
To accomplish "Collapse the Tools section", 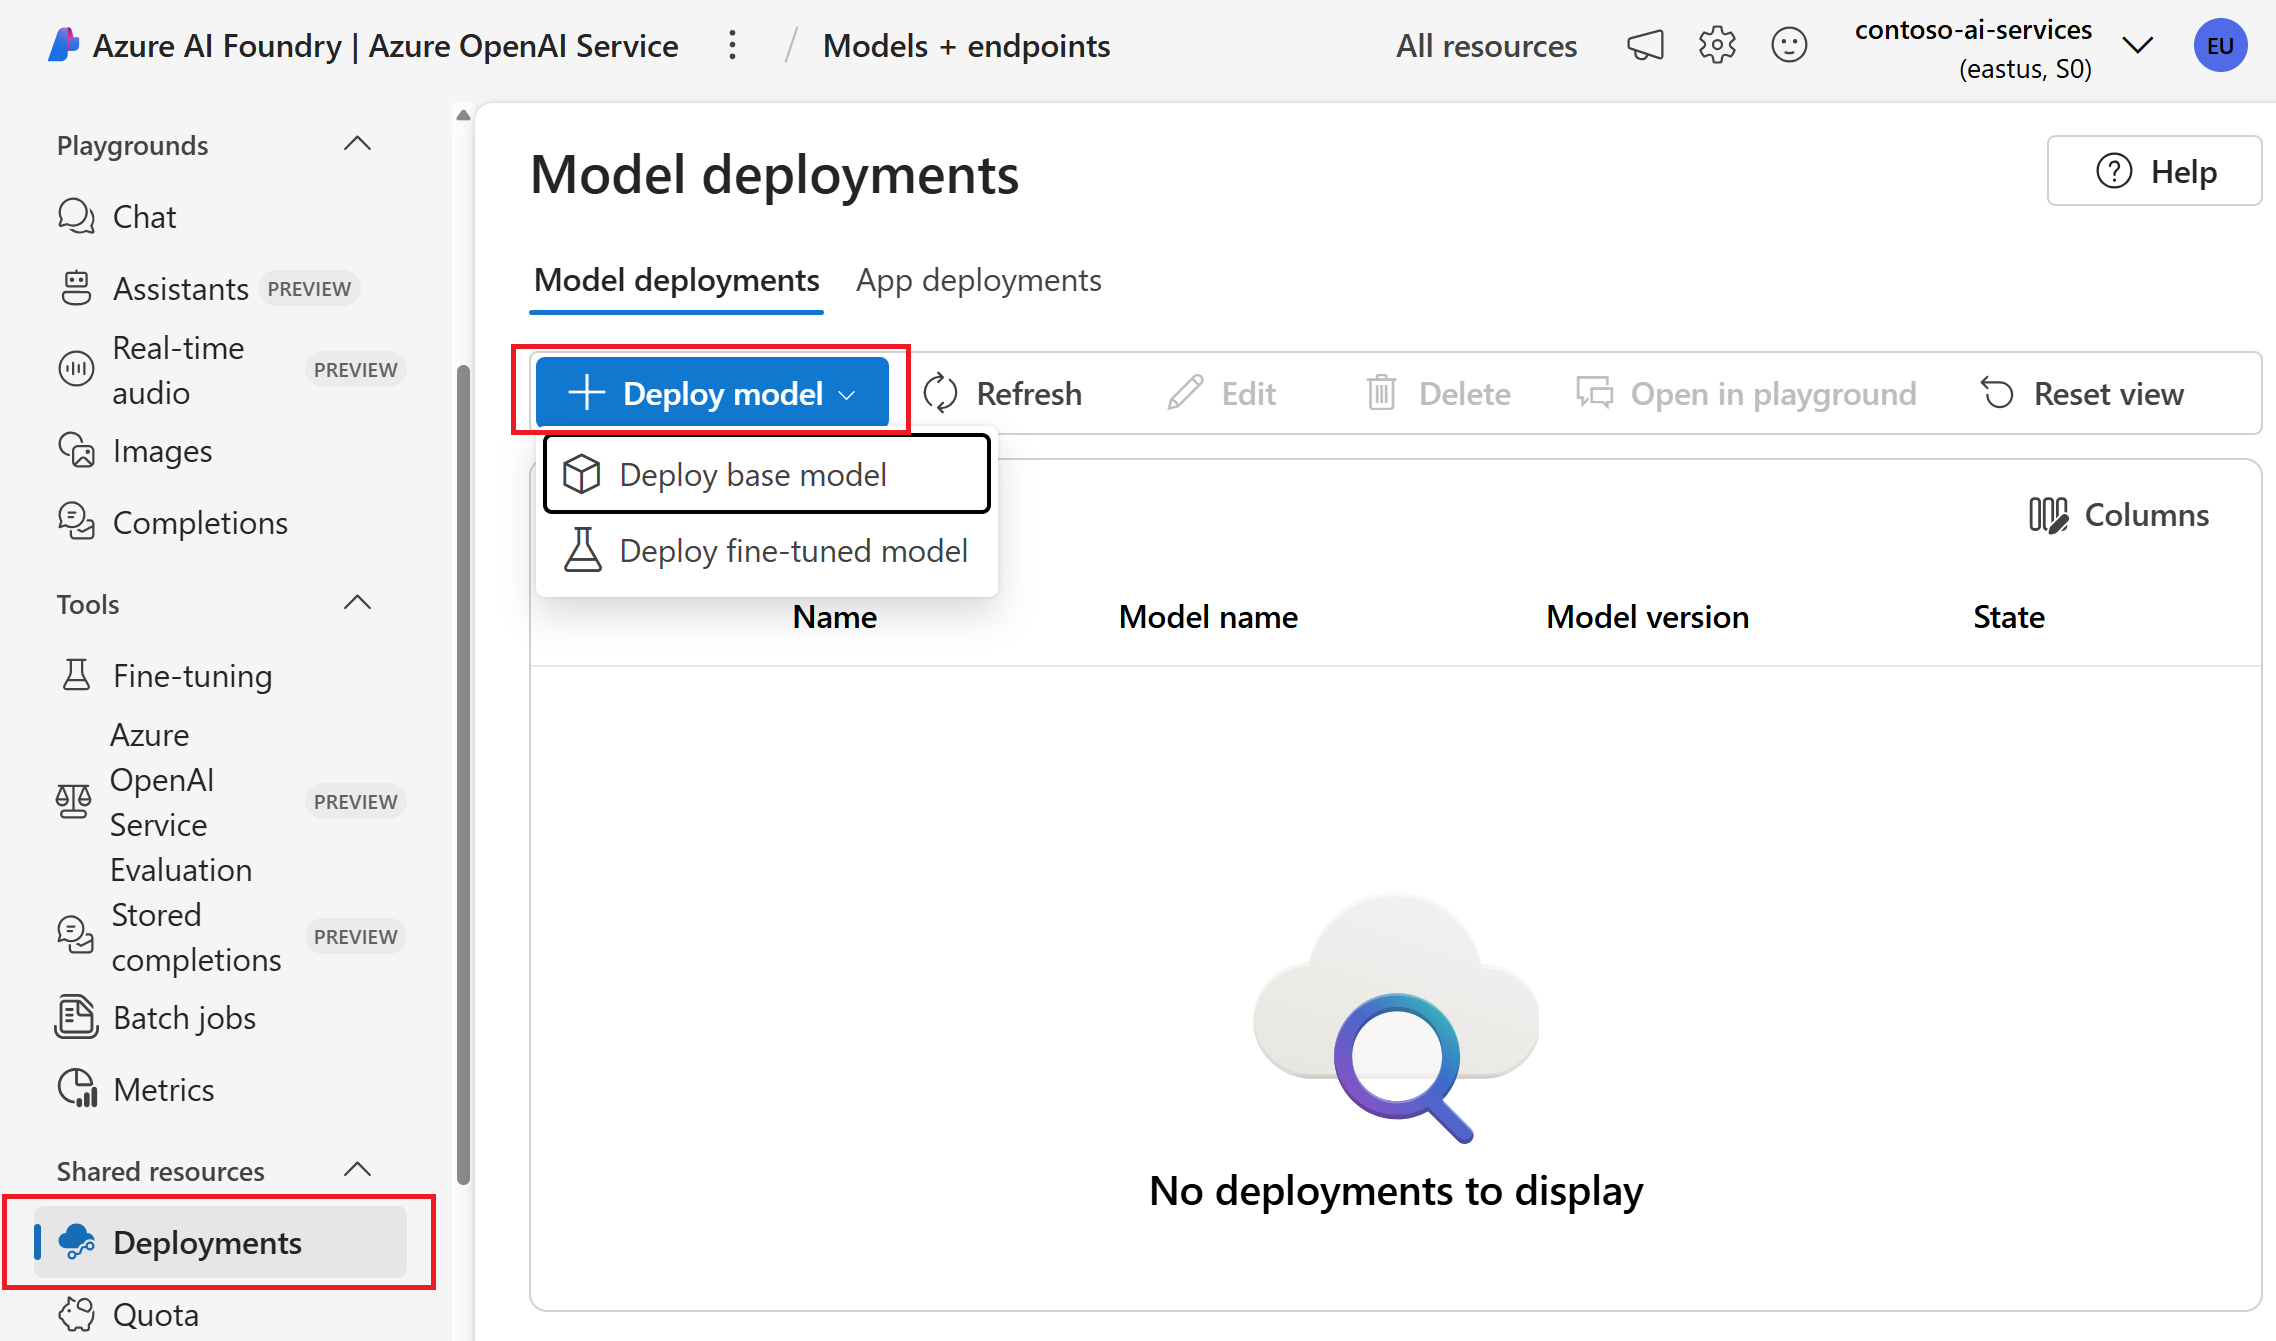I will [357, 603].
